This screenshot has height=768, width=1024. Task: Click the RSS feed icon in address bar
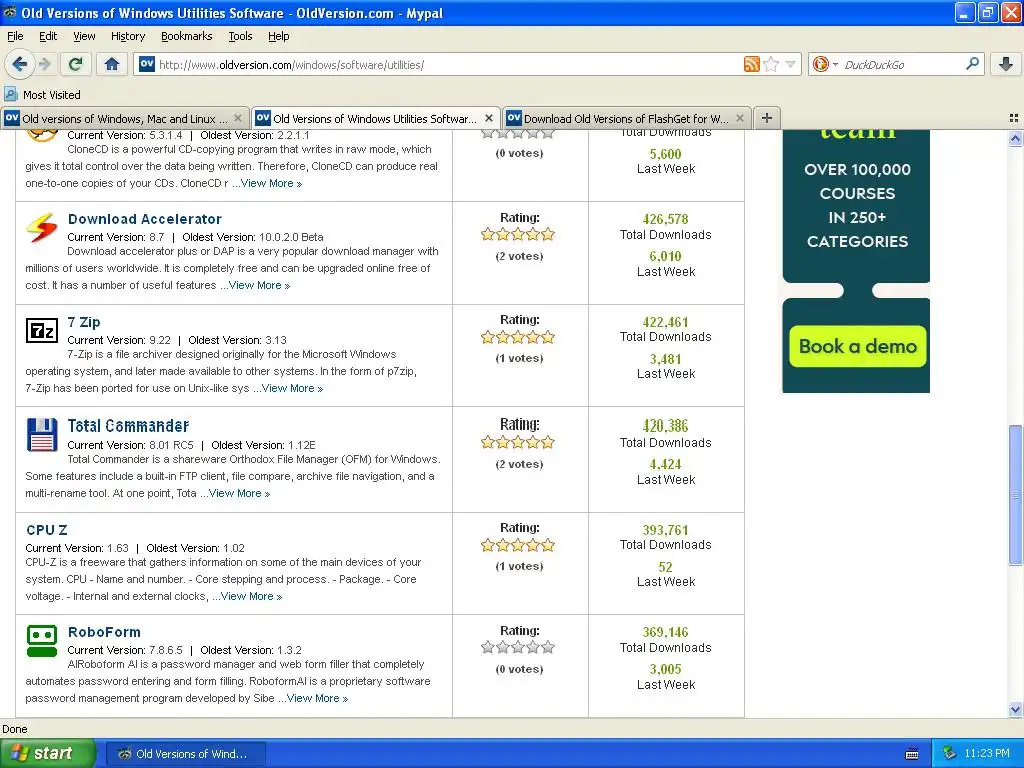click(x=752, y=64)
